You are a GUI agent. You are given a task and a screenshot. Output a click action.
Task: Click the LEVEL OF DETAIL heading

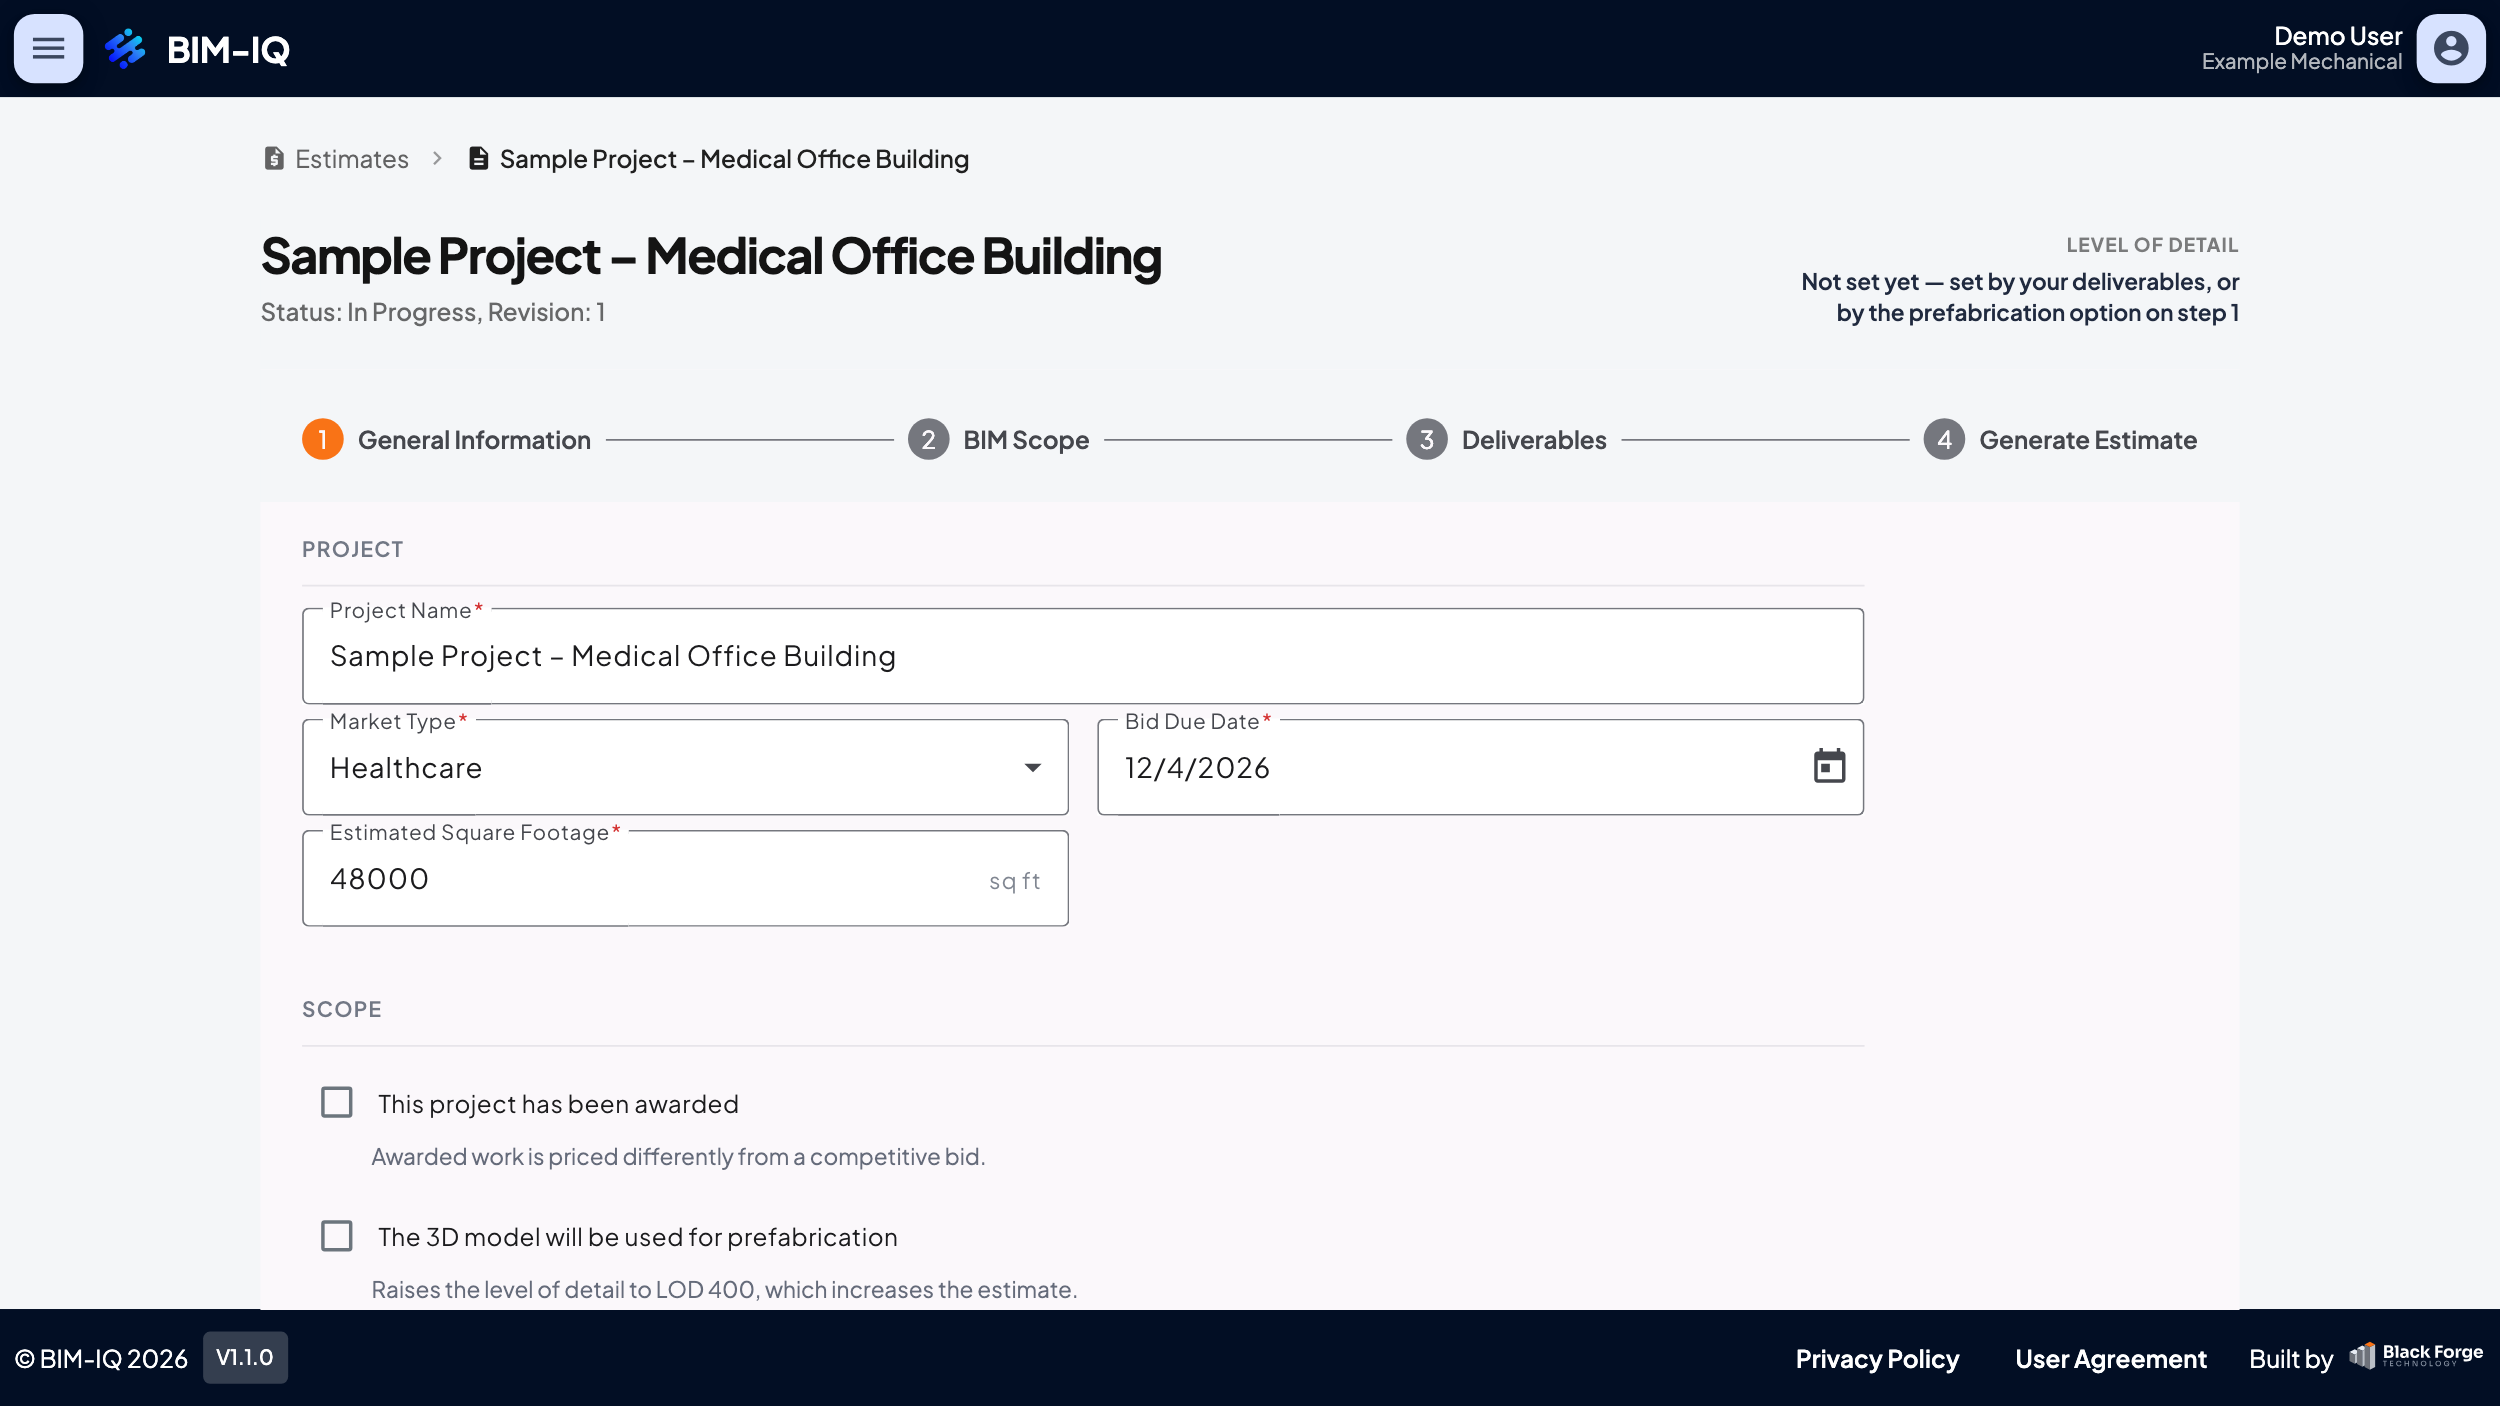coord(2152,245)
